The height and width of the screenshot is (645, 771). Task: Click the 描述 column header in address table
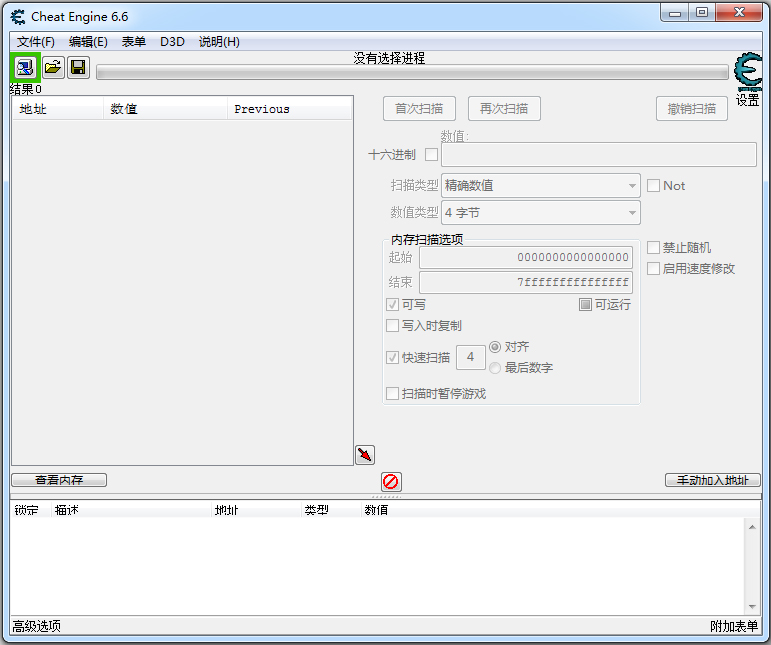131,510
